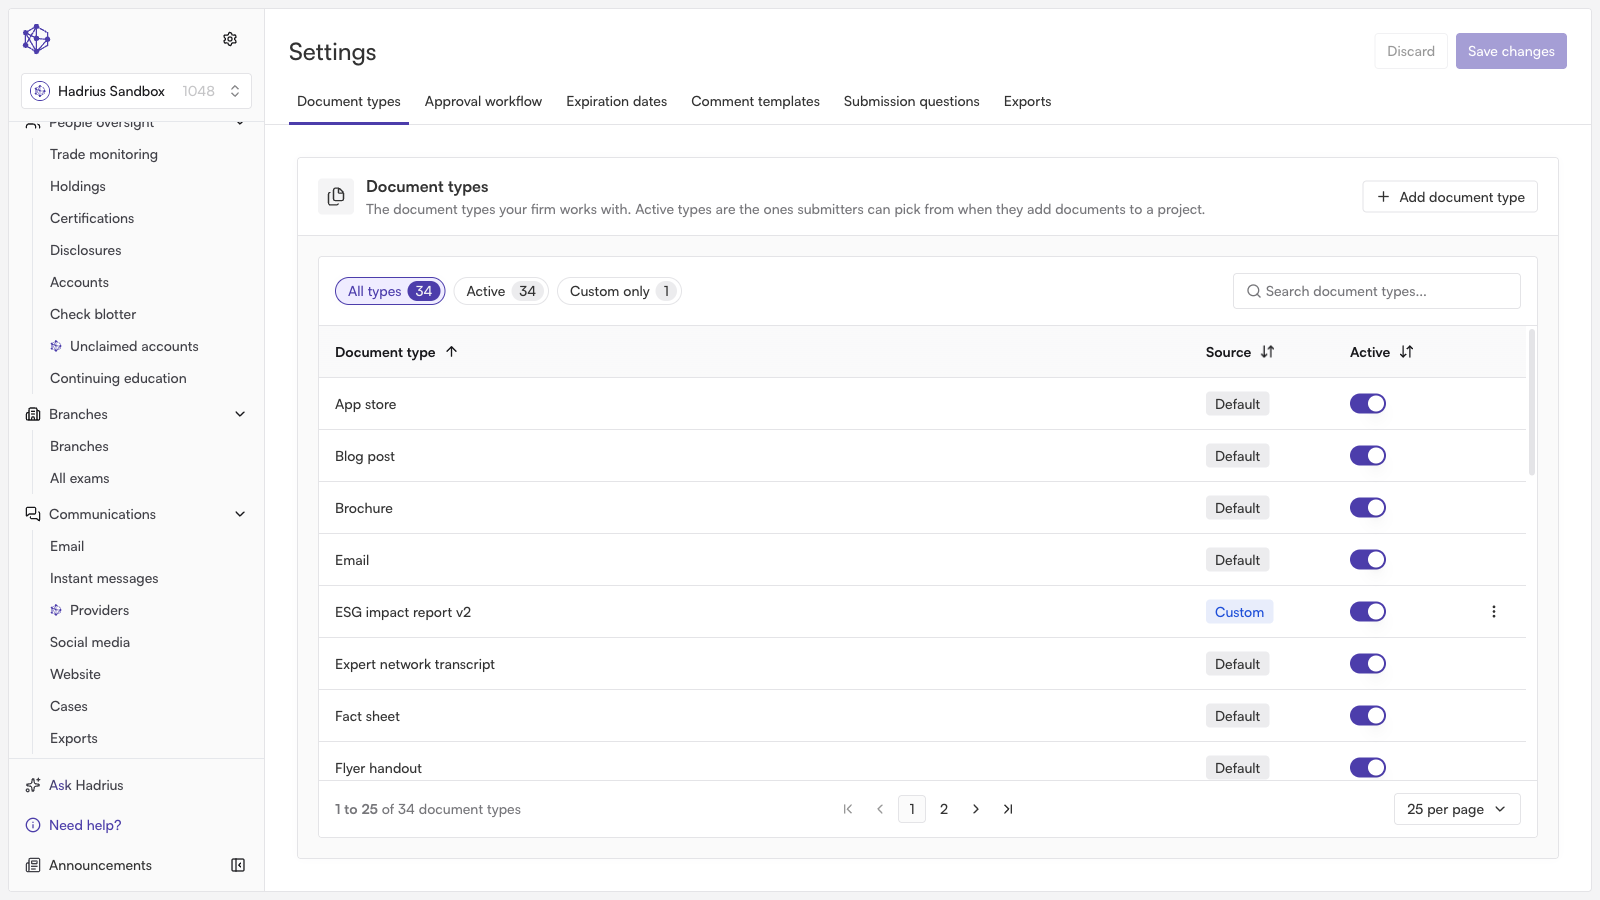
Task: Open the 25 per page dropdown
Action: point(1457,809)
